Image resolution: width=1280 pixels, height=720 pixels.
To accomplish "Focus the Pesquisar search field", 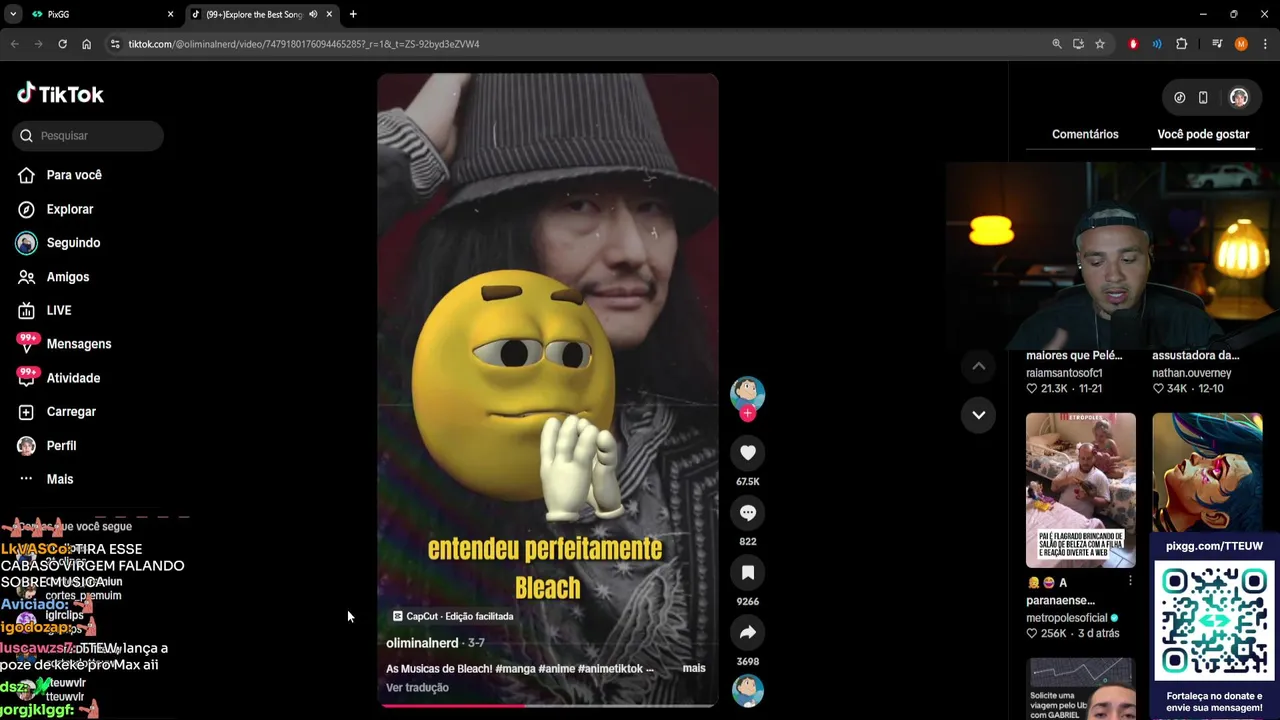I will coord(88,136).
